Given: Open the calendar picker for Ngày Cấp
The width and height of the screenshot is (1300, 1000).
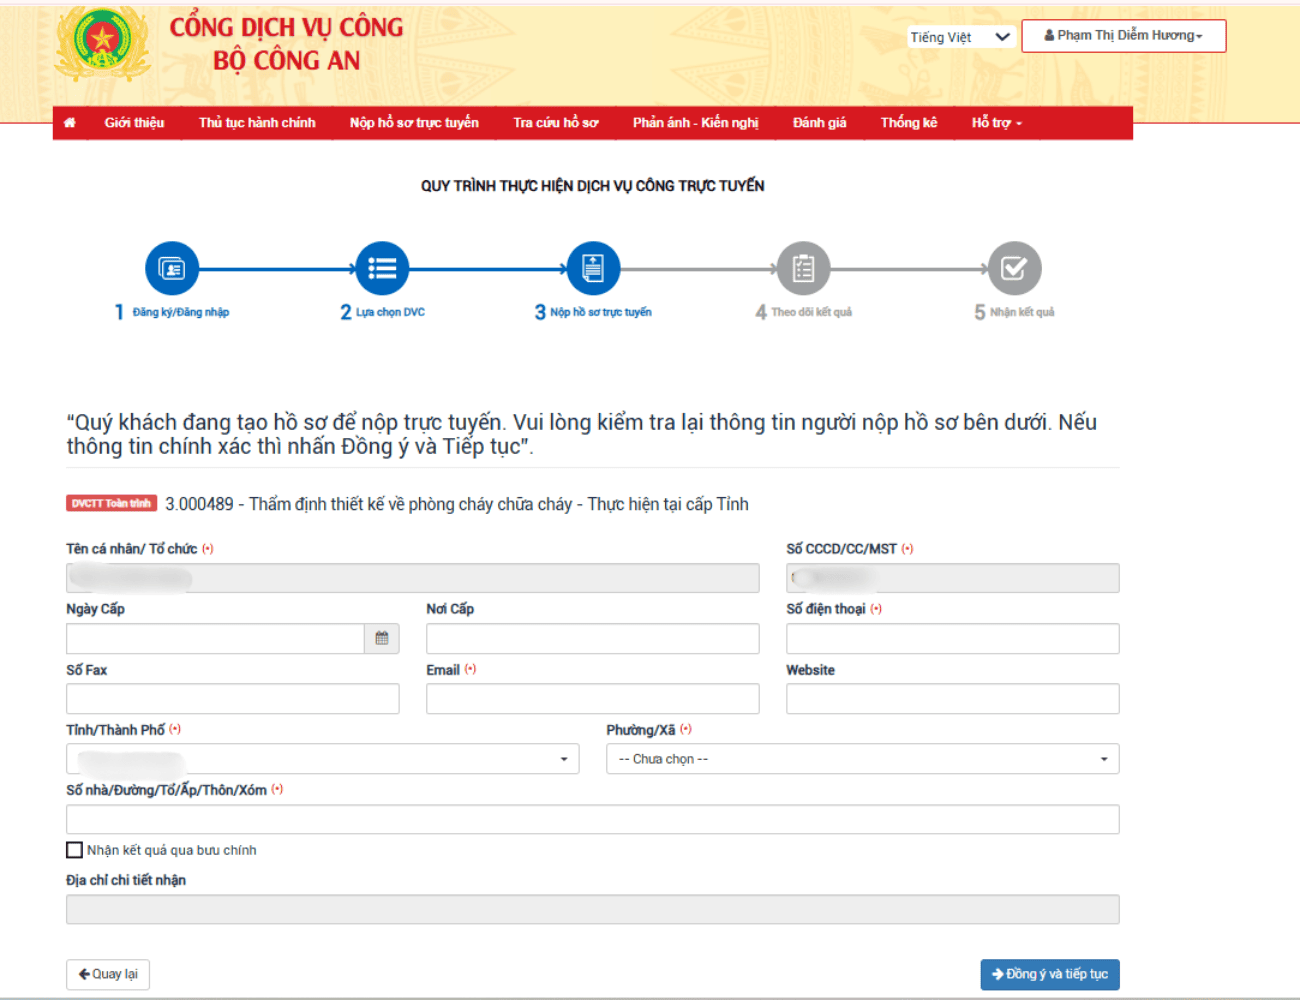Looking at the screenshot, I should [382, 639].
